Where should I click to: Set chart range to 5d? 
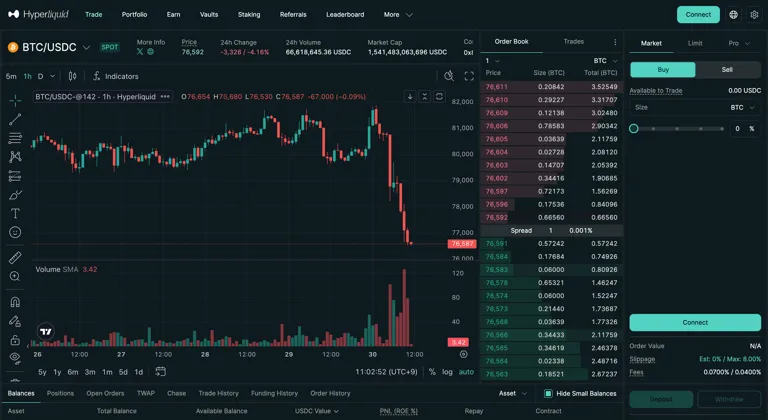[x=123, y=372]
